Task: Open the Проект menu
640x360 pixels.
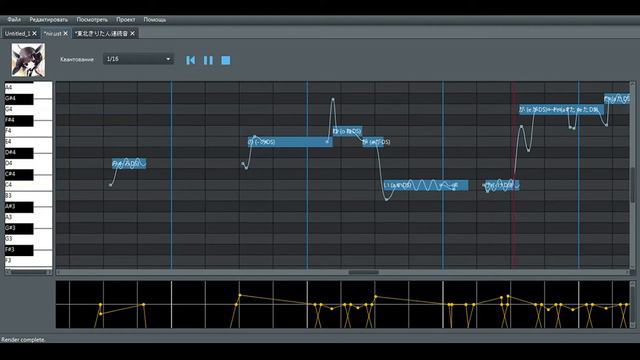Action: pos(126,20)
